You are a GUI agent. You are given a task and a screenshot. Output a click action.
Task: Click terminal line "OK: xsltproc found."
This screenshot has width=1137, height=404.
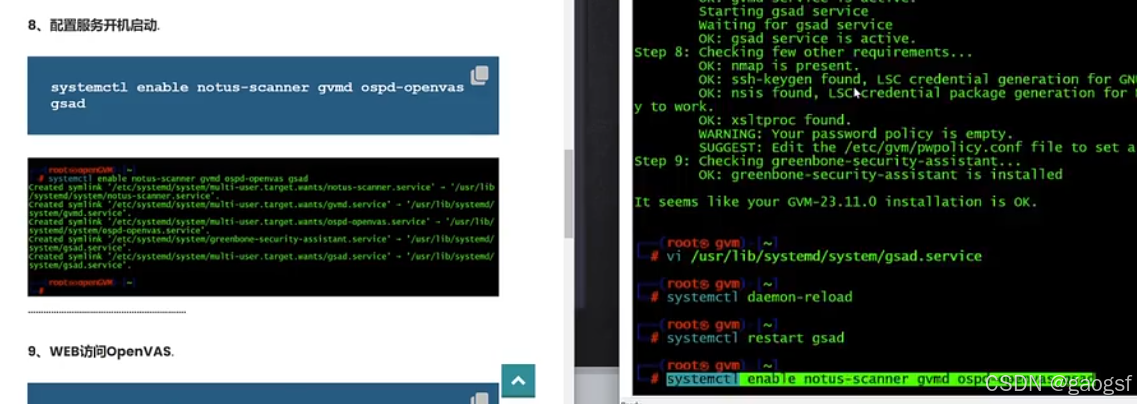[x=774, y=120]
